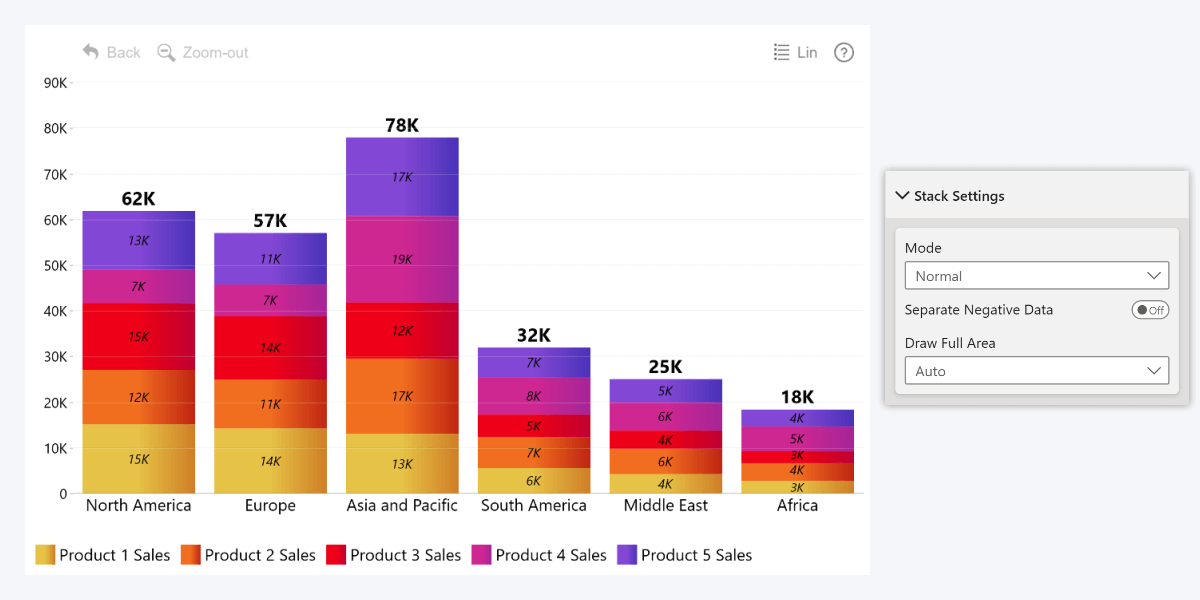
Task: Click Product 1 Sales legend icon
Action: (45, 555)
